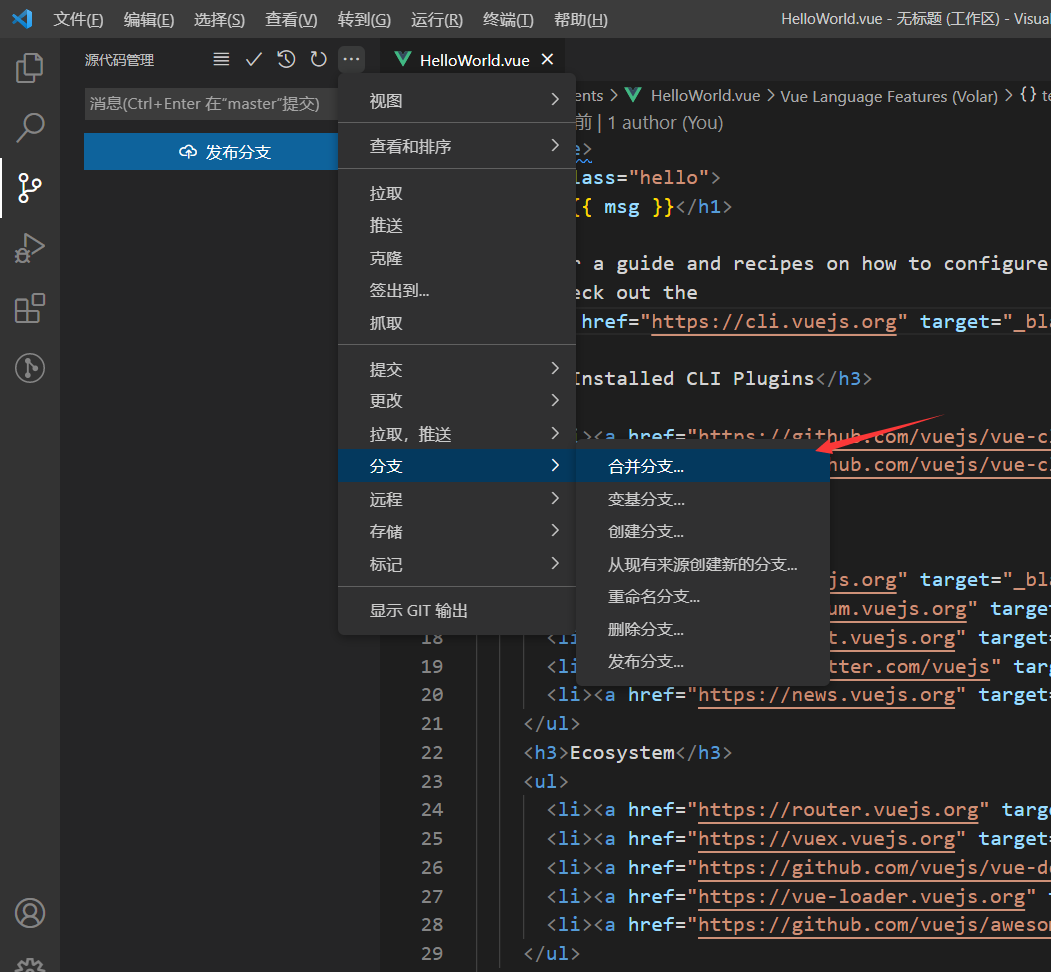Expand 拉取，推送 submenu
The height and width of the screenshot is (972, 1051).
[457, 434]
